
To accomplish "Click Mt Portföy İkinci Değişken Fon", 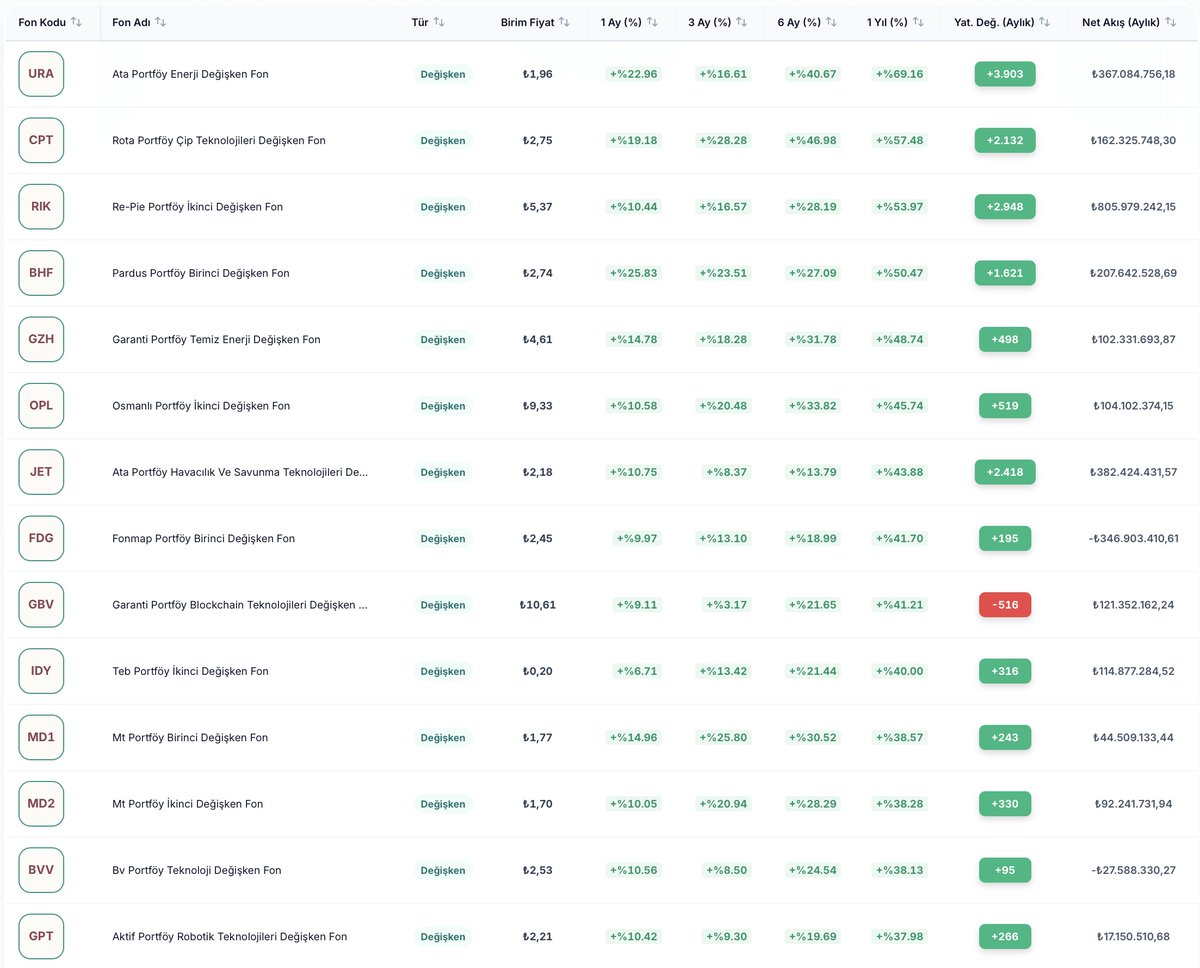I will [x=187, y=804].
